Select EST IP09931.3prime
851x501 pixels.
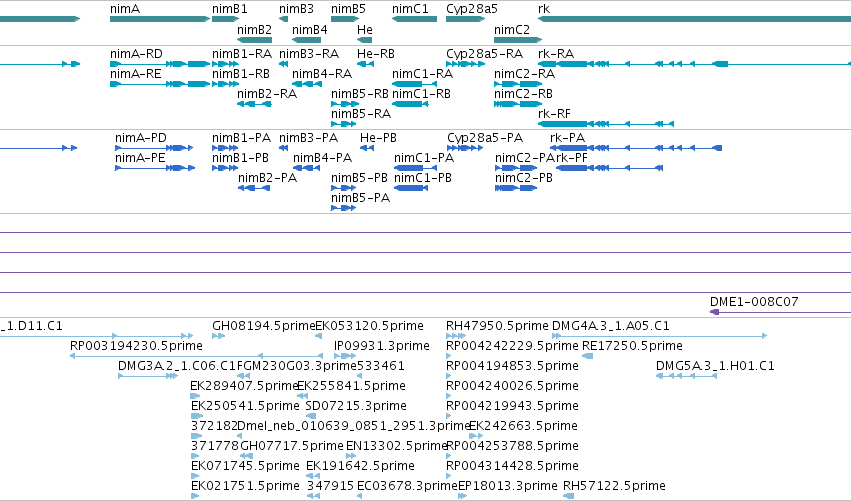382,346
